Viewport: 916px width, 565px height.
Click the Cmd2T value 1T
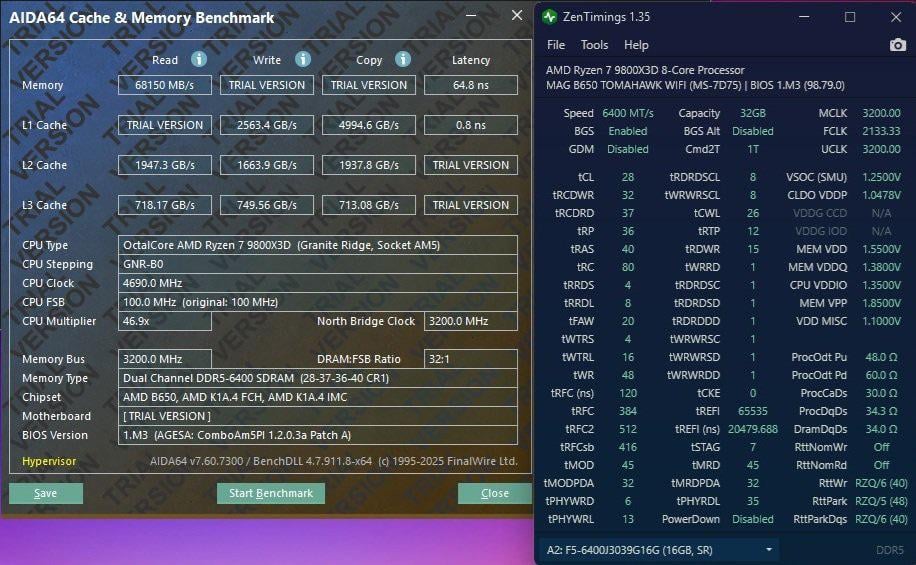click(752, 150)
